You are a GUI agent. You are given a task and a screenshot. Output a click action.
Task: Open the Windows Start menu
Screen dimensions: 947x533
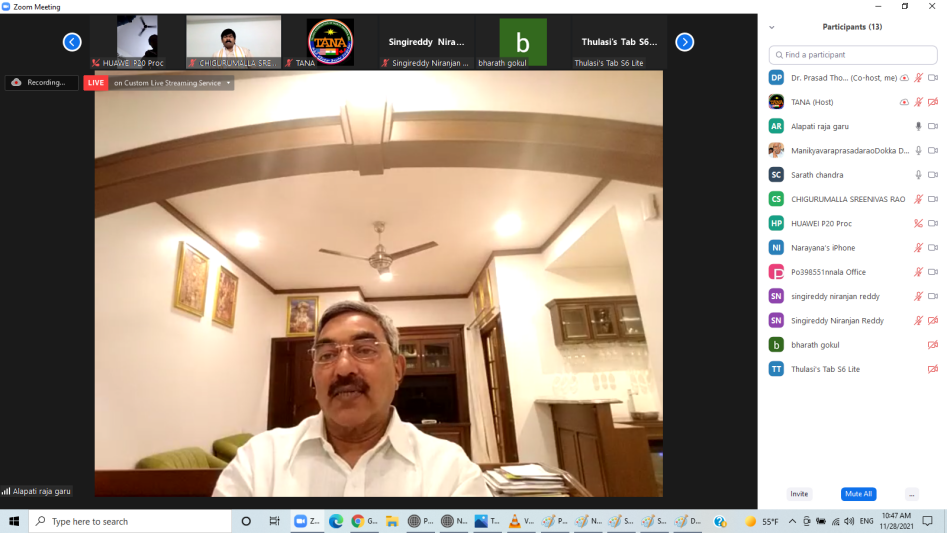click(14, 521)
